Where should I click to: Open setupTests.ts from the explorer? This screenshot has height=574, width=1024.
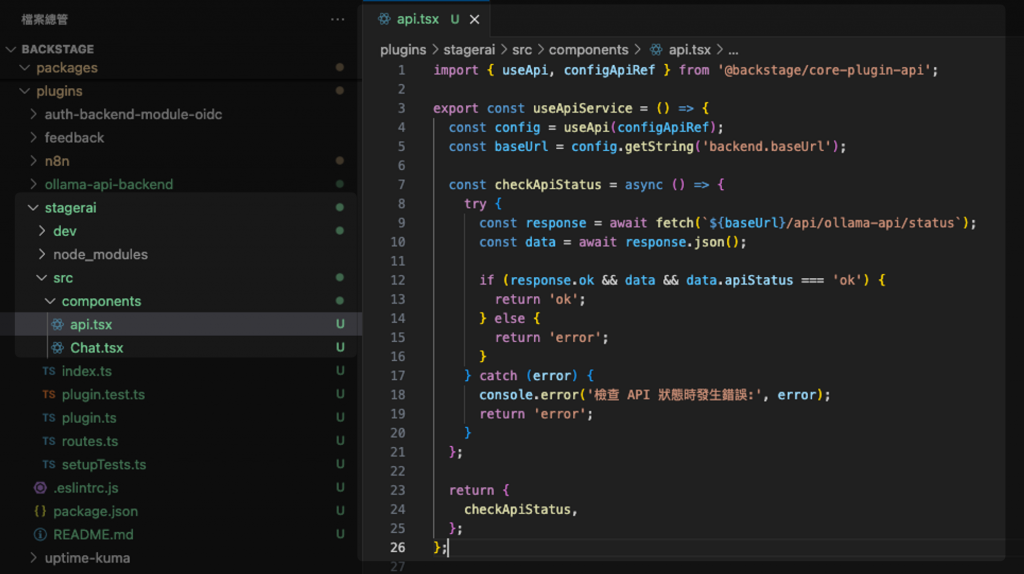click(104, 465)
